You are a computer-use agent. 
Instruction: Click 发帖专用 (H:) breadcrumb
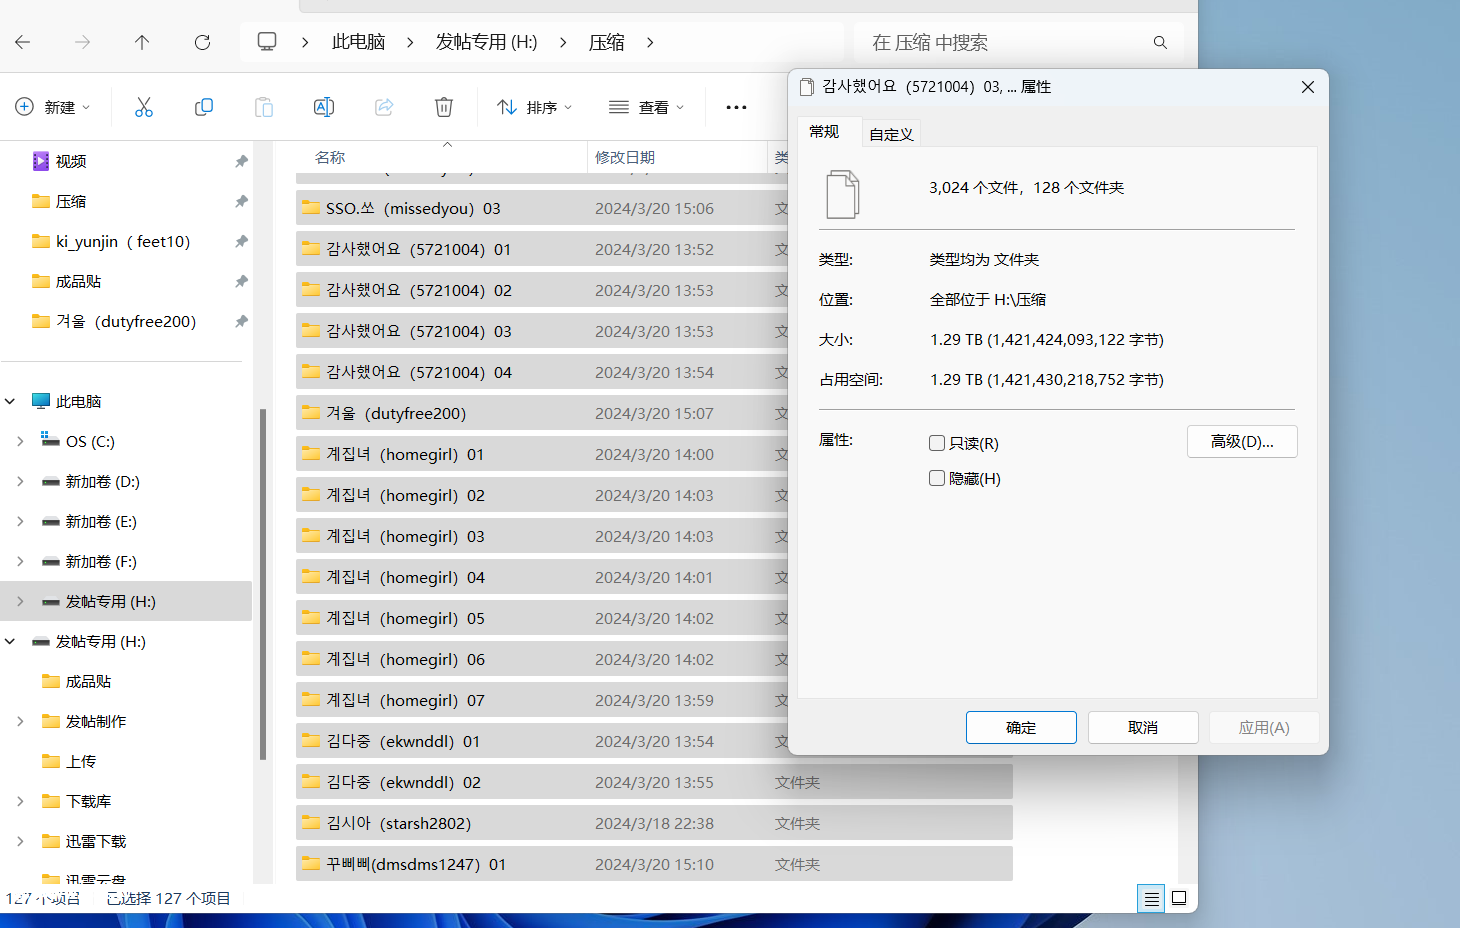click(x=486, y=42)
